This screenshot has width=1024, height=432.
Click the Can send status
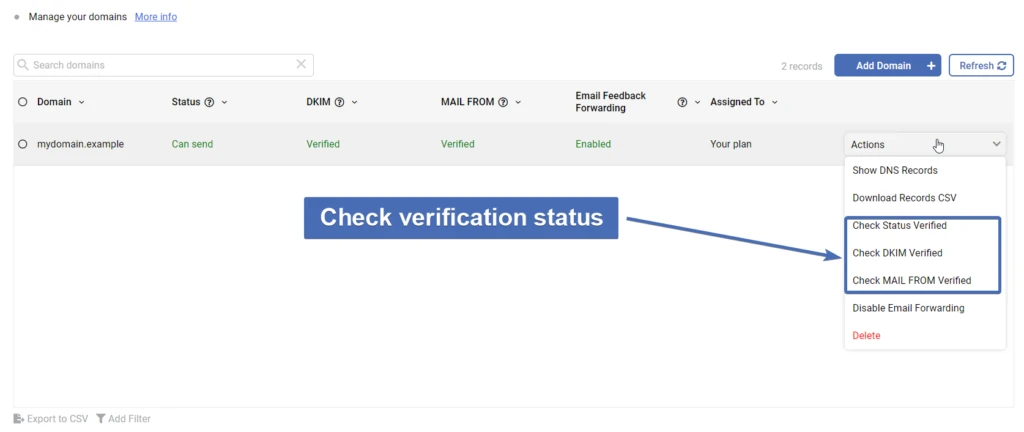coord(192,144)
